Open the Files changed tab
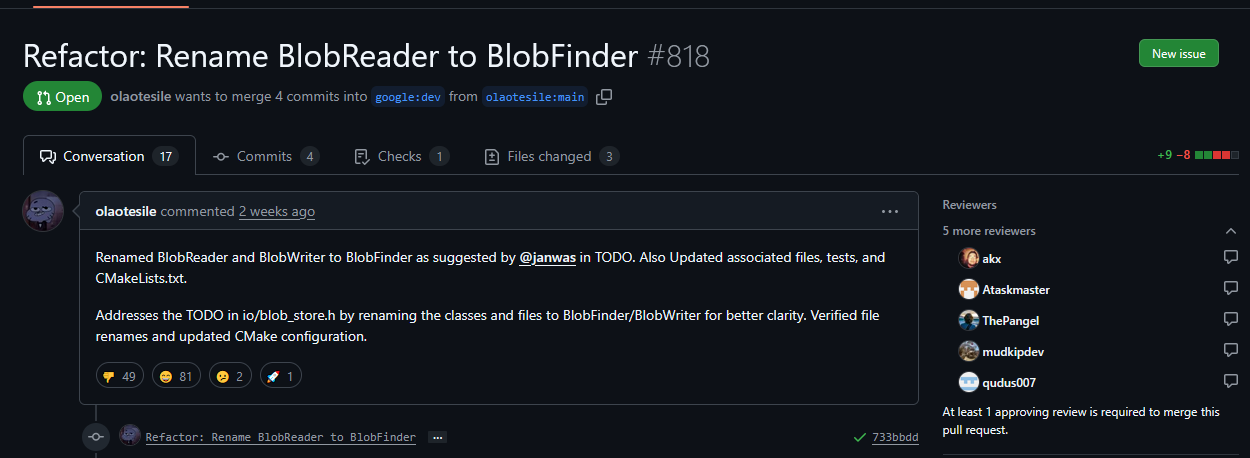Screen dimensions: 1250x458 551,156
